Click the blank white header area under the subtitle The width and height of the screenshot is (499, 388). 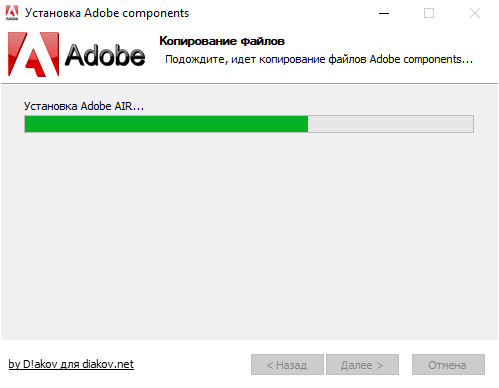tap(317, 74)
